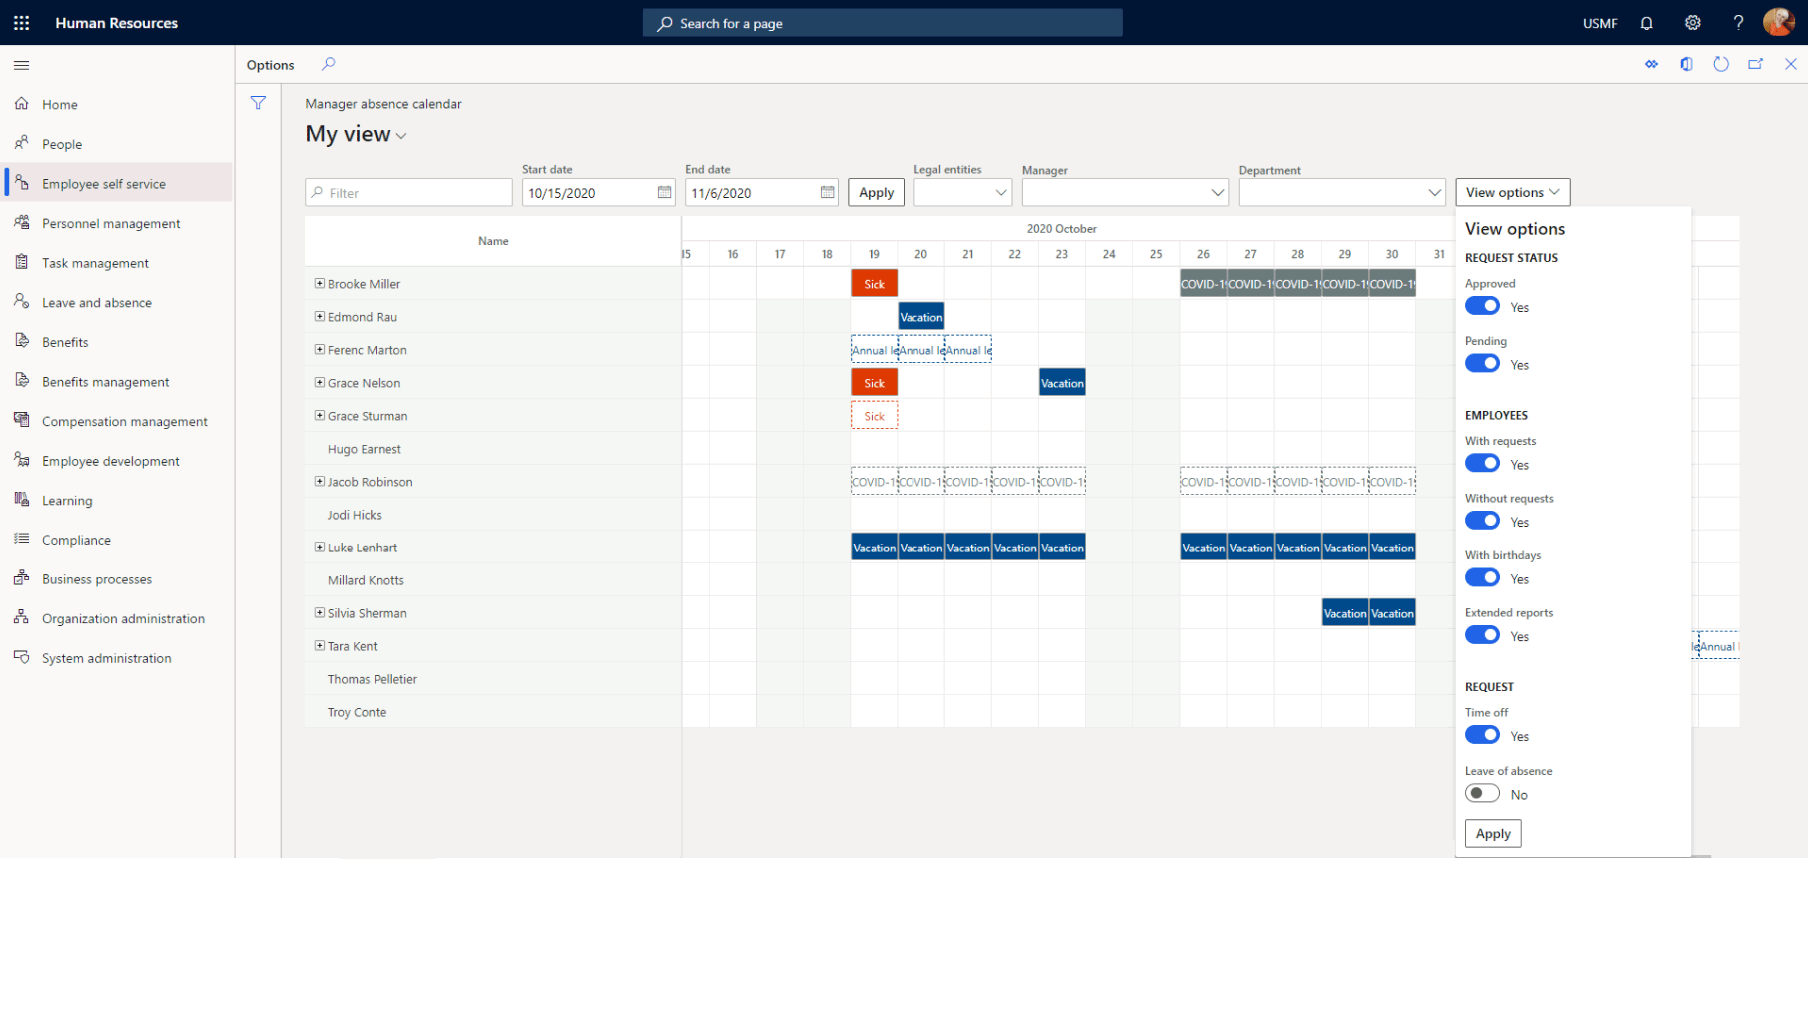Enable the Leave of absence toggle
The image size is (1808, 1014).
click(1482, 792)
